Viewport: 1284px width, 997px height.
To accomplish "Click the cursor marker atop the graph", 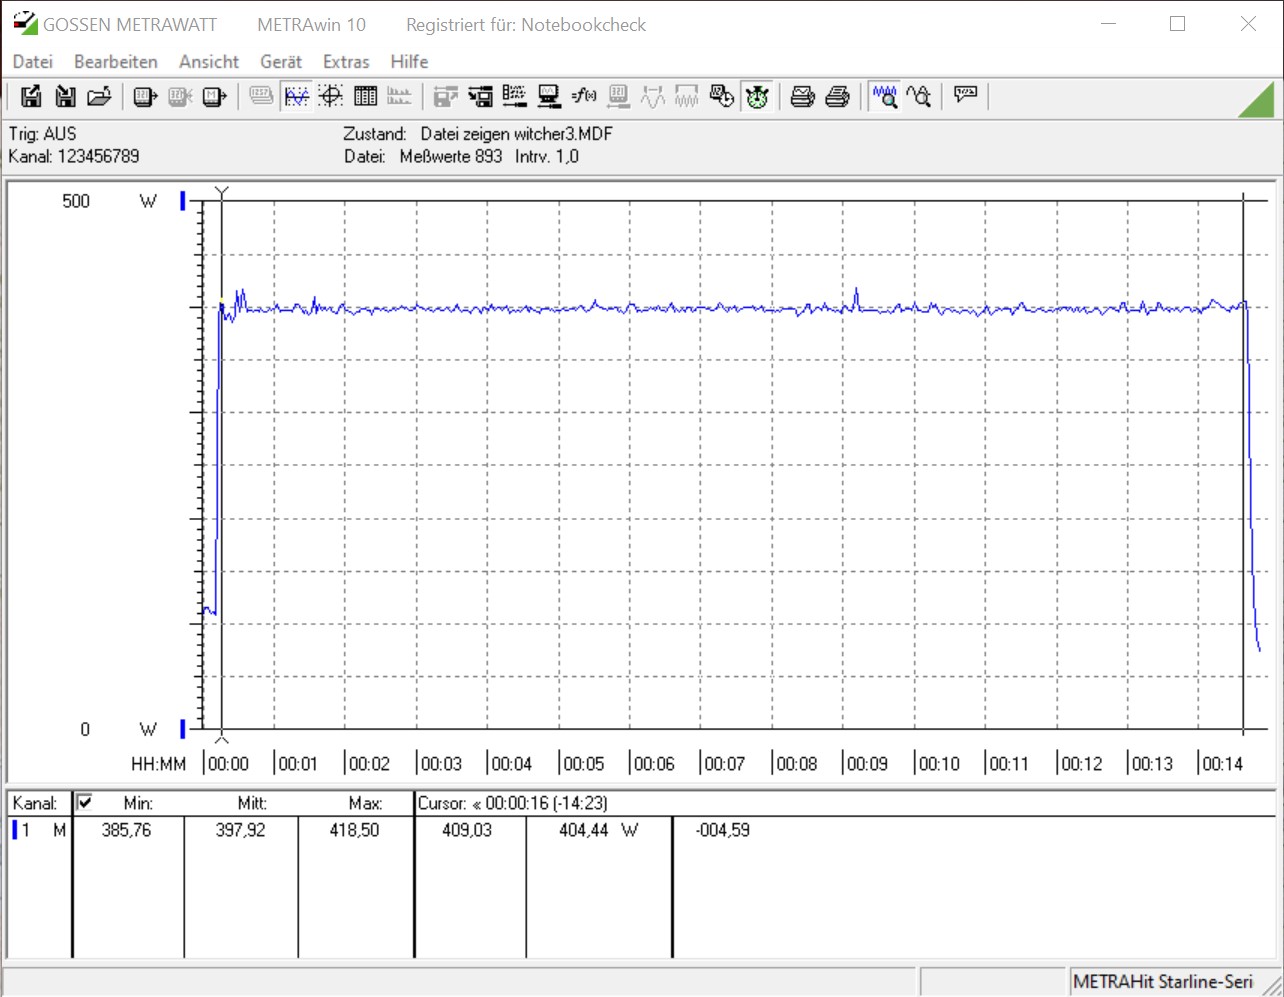I will [x=222, y=191].
